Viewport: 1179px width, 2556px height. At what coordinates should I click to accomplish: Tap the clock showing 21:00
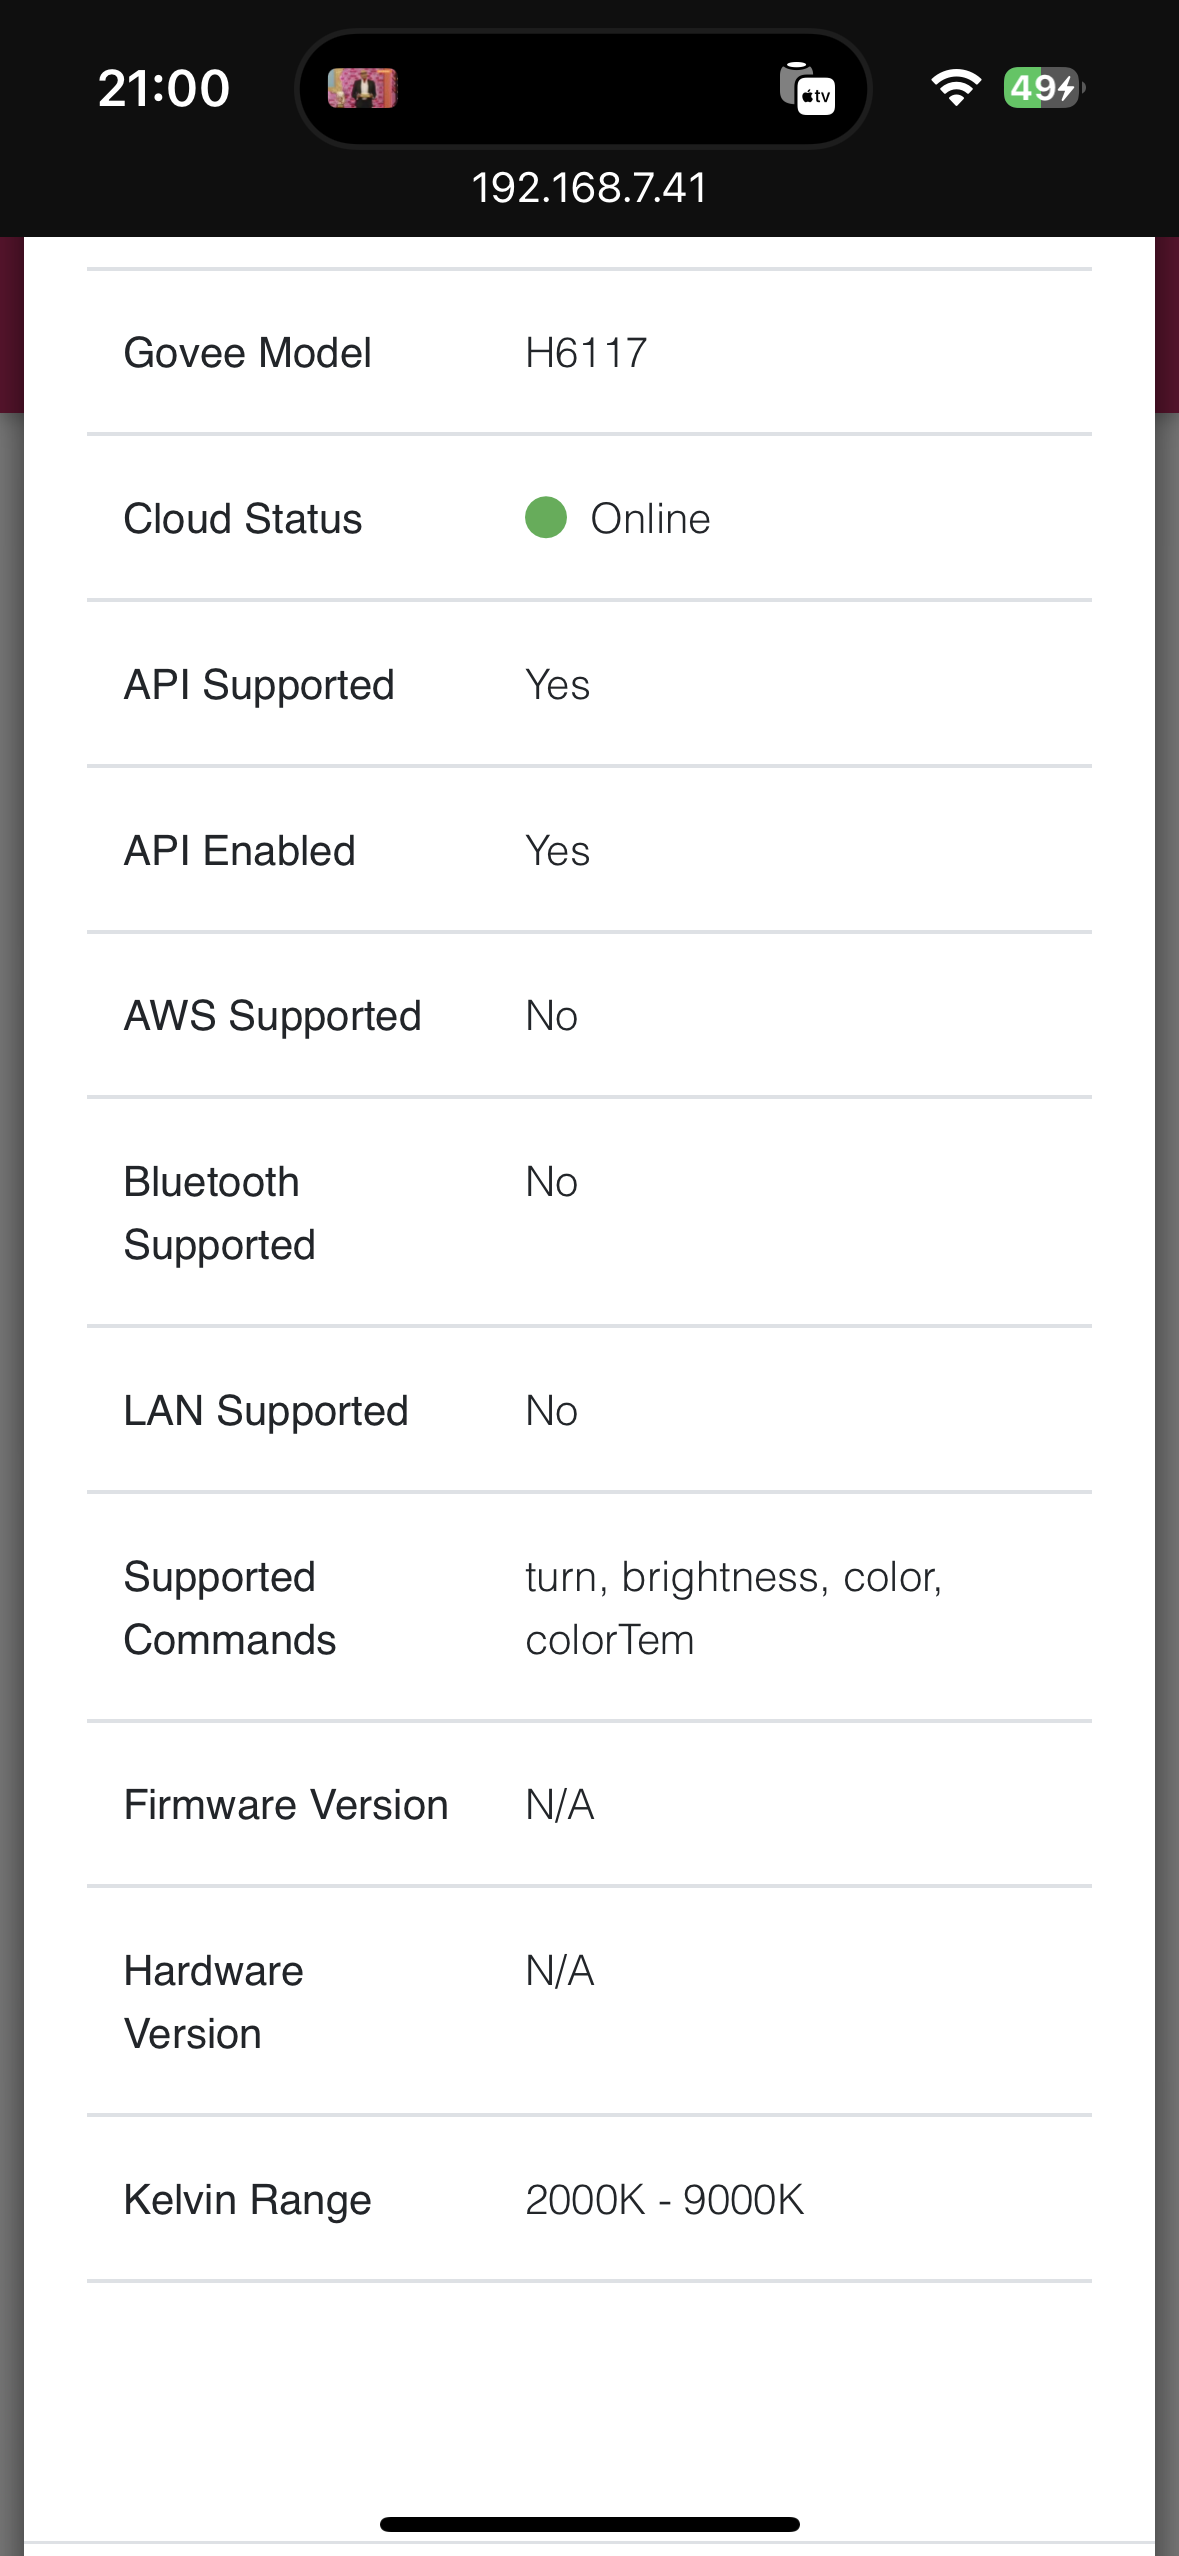pyautogui.click(x=164, y=88)
